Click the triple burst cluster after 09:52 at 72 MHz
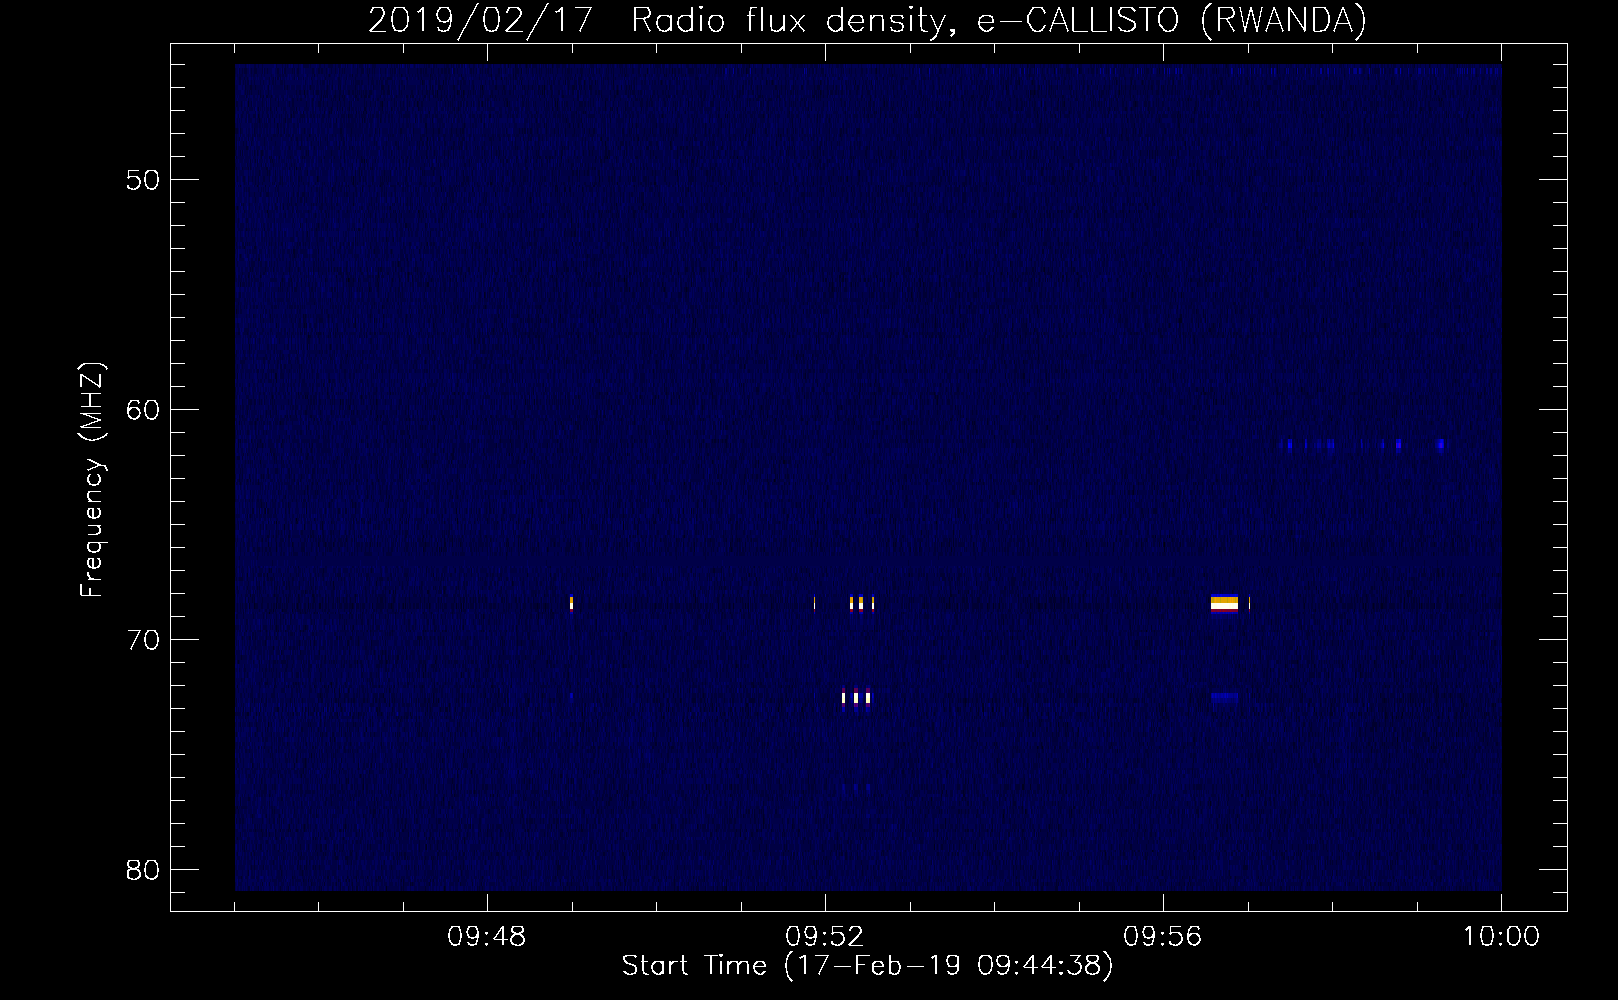Screen dimensions: 1618x1000 [856, 697]
